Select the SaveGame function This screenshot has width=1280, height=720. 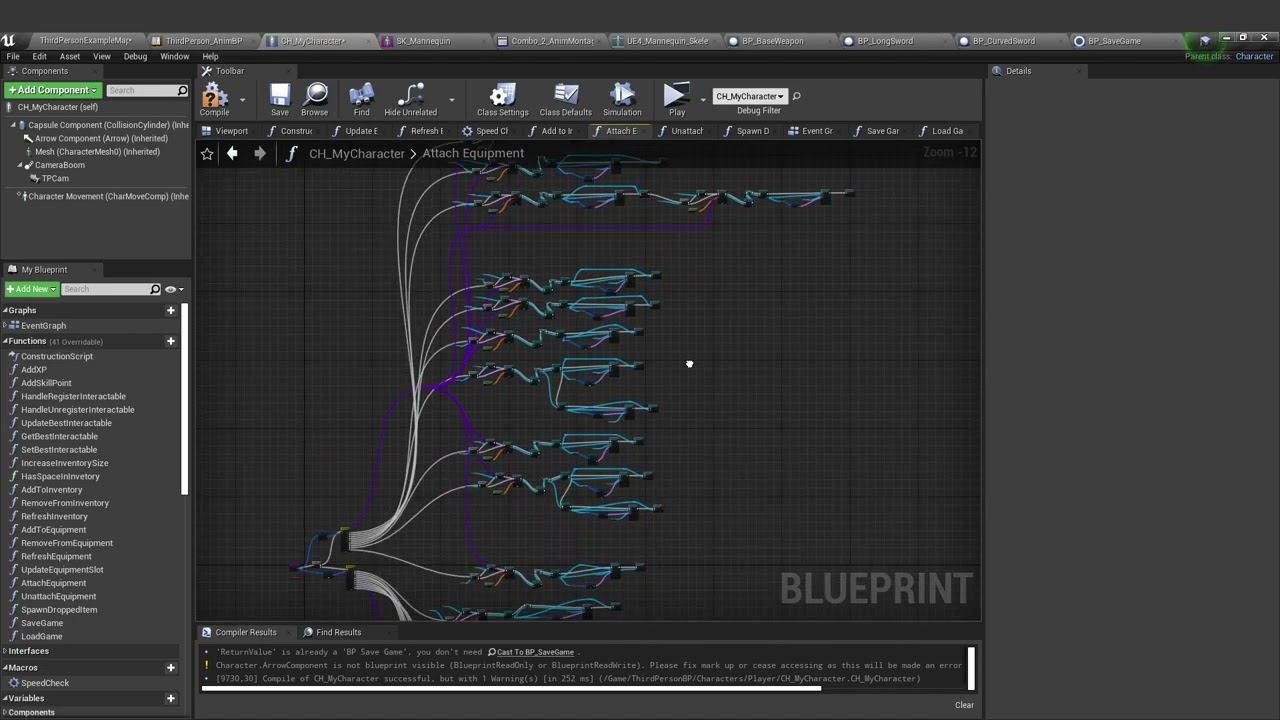[x=41, y=623]
